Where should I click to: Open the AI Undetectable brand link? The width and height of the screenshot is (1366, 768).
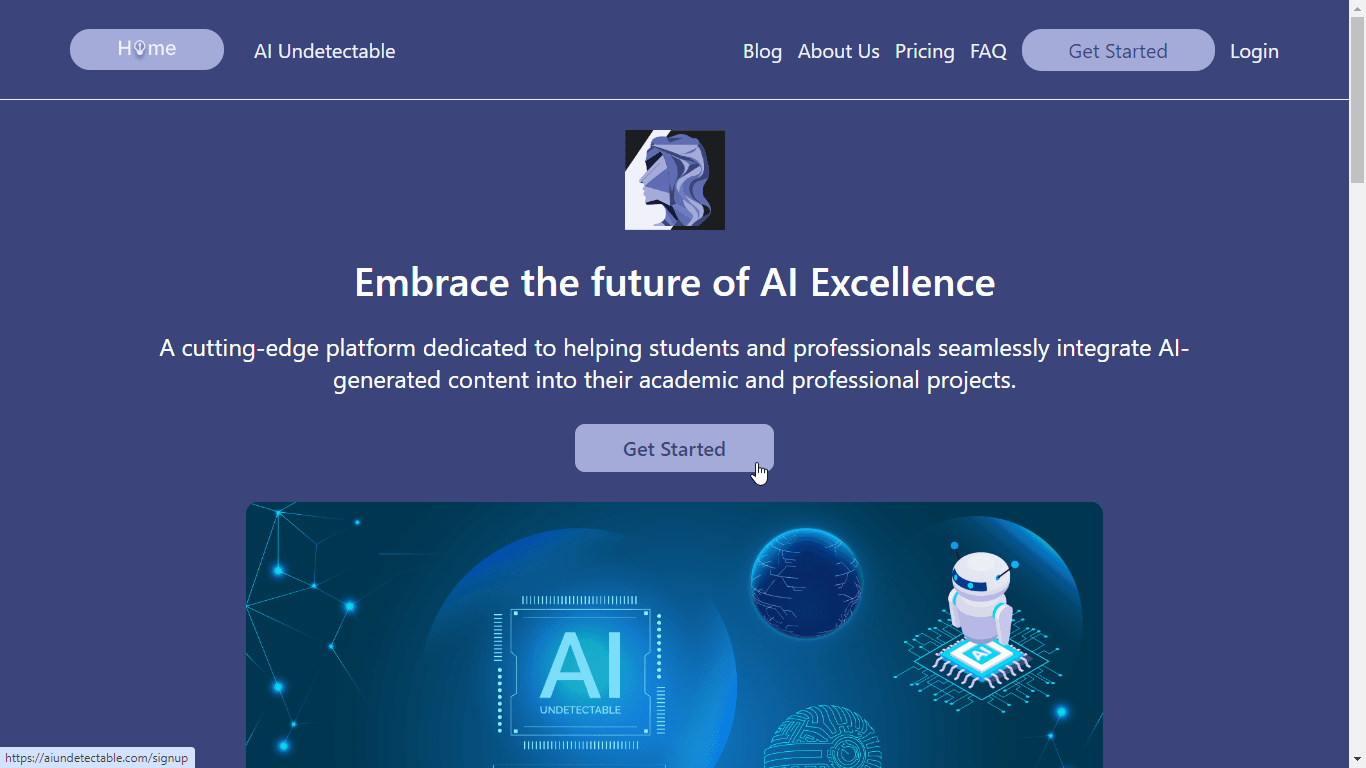click(x=325, y=51)
